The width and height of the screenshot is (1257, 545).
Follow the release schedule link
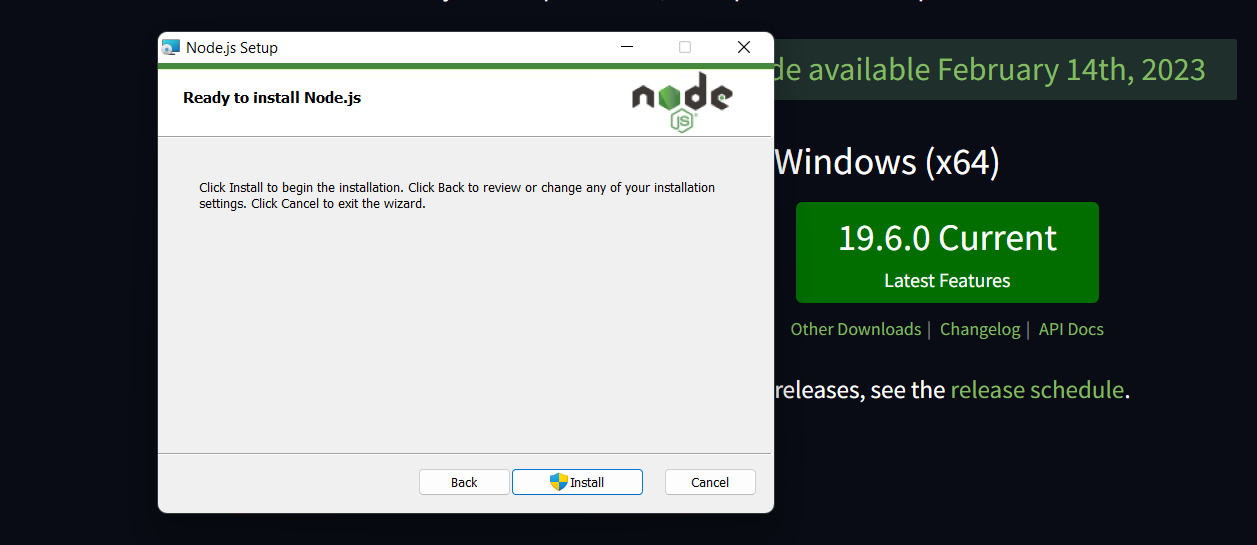(x=1037, y=389)
